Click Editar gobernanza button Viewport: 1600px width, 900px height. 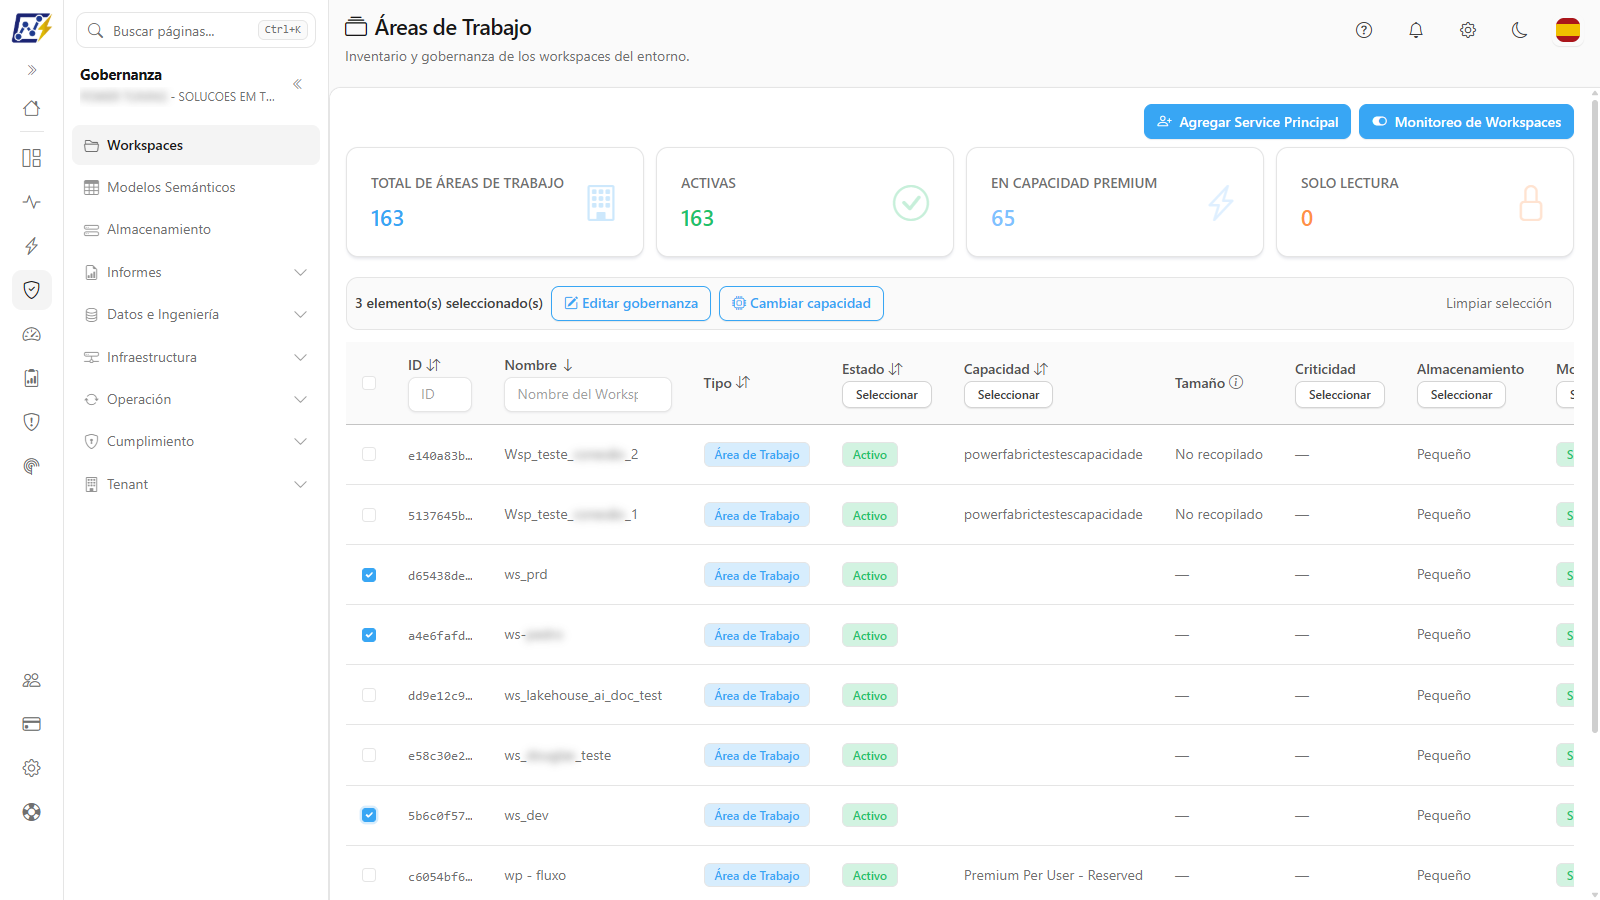631,303
